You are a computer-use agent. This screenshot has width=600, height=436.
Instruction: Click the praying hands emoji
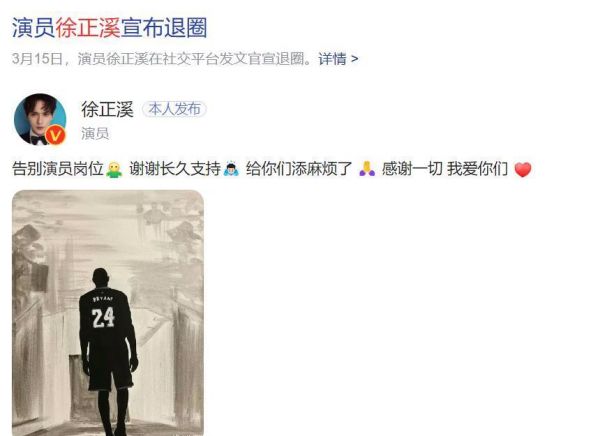pos(367,169)
